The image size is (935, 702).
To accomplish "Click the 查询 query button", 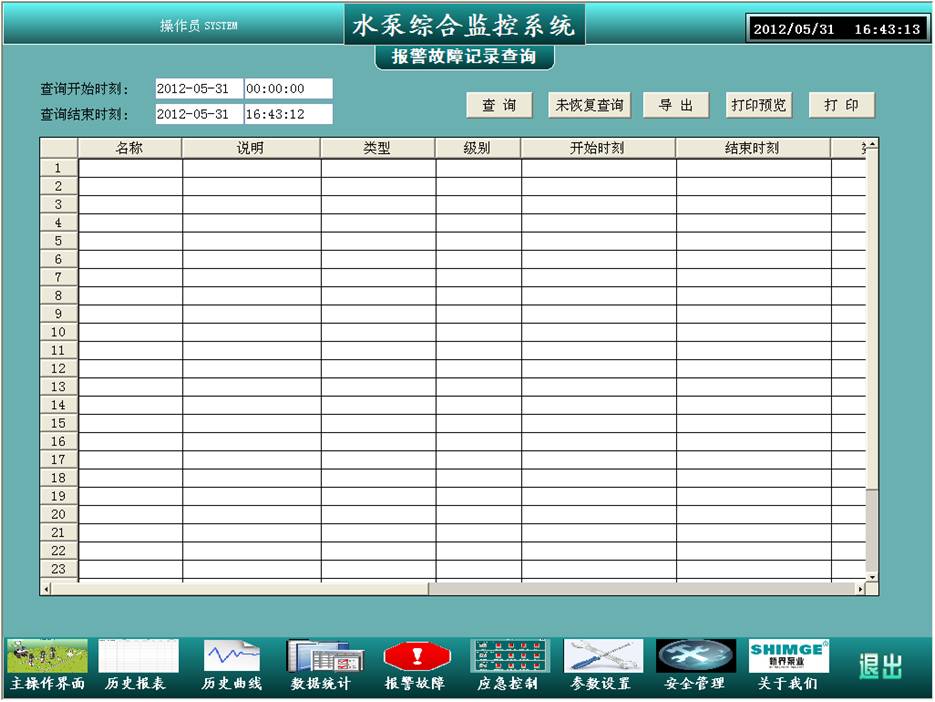I will [500, 106].
